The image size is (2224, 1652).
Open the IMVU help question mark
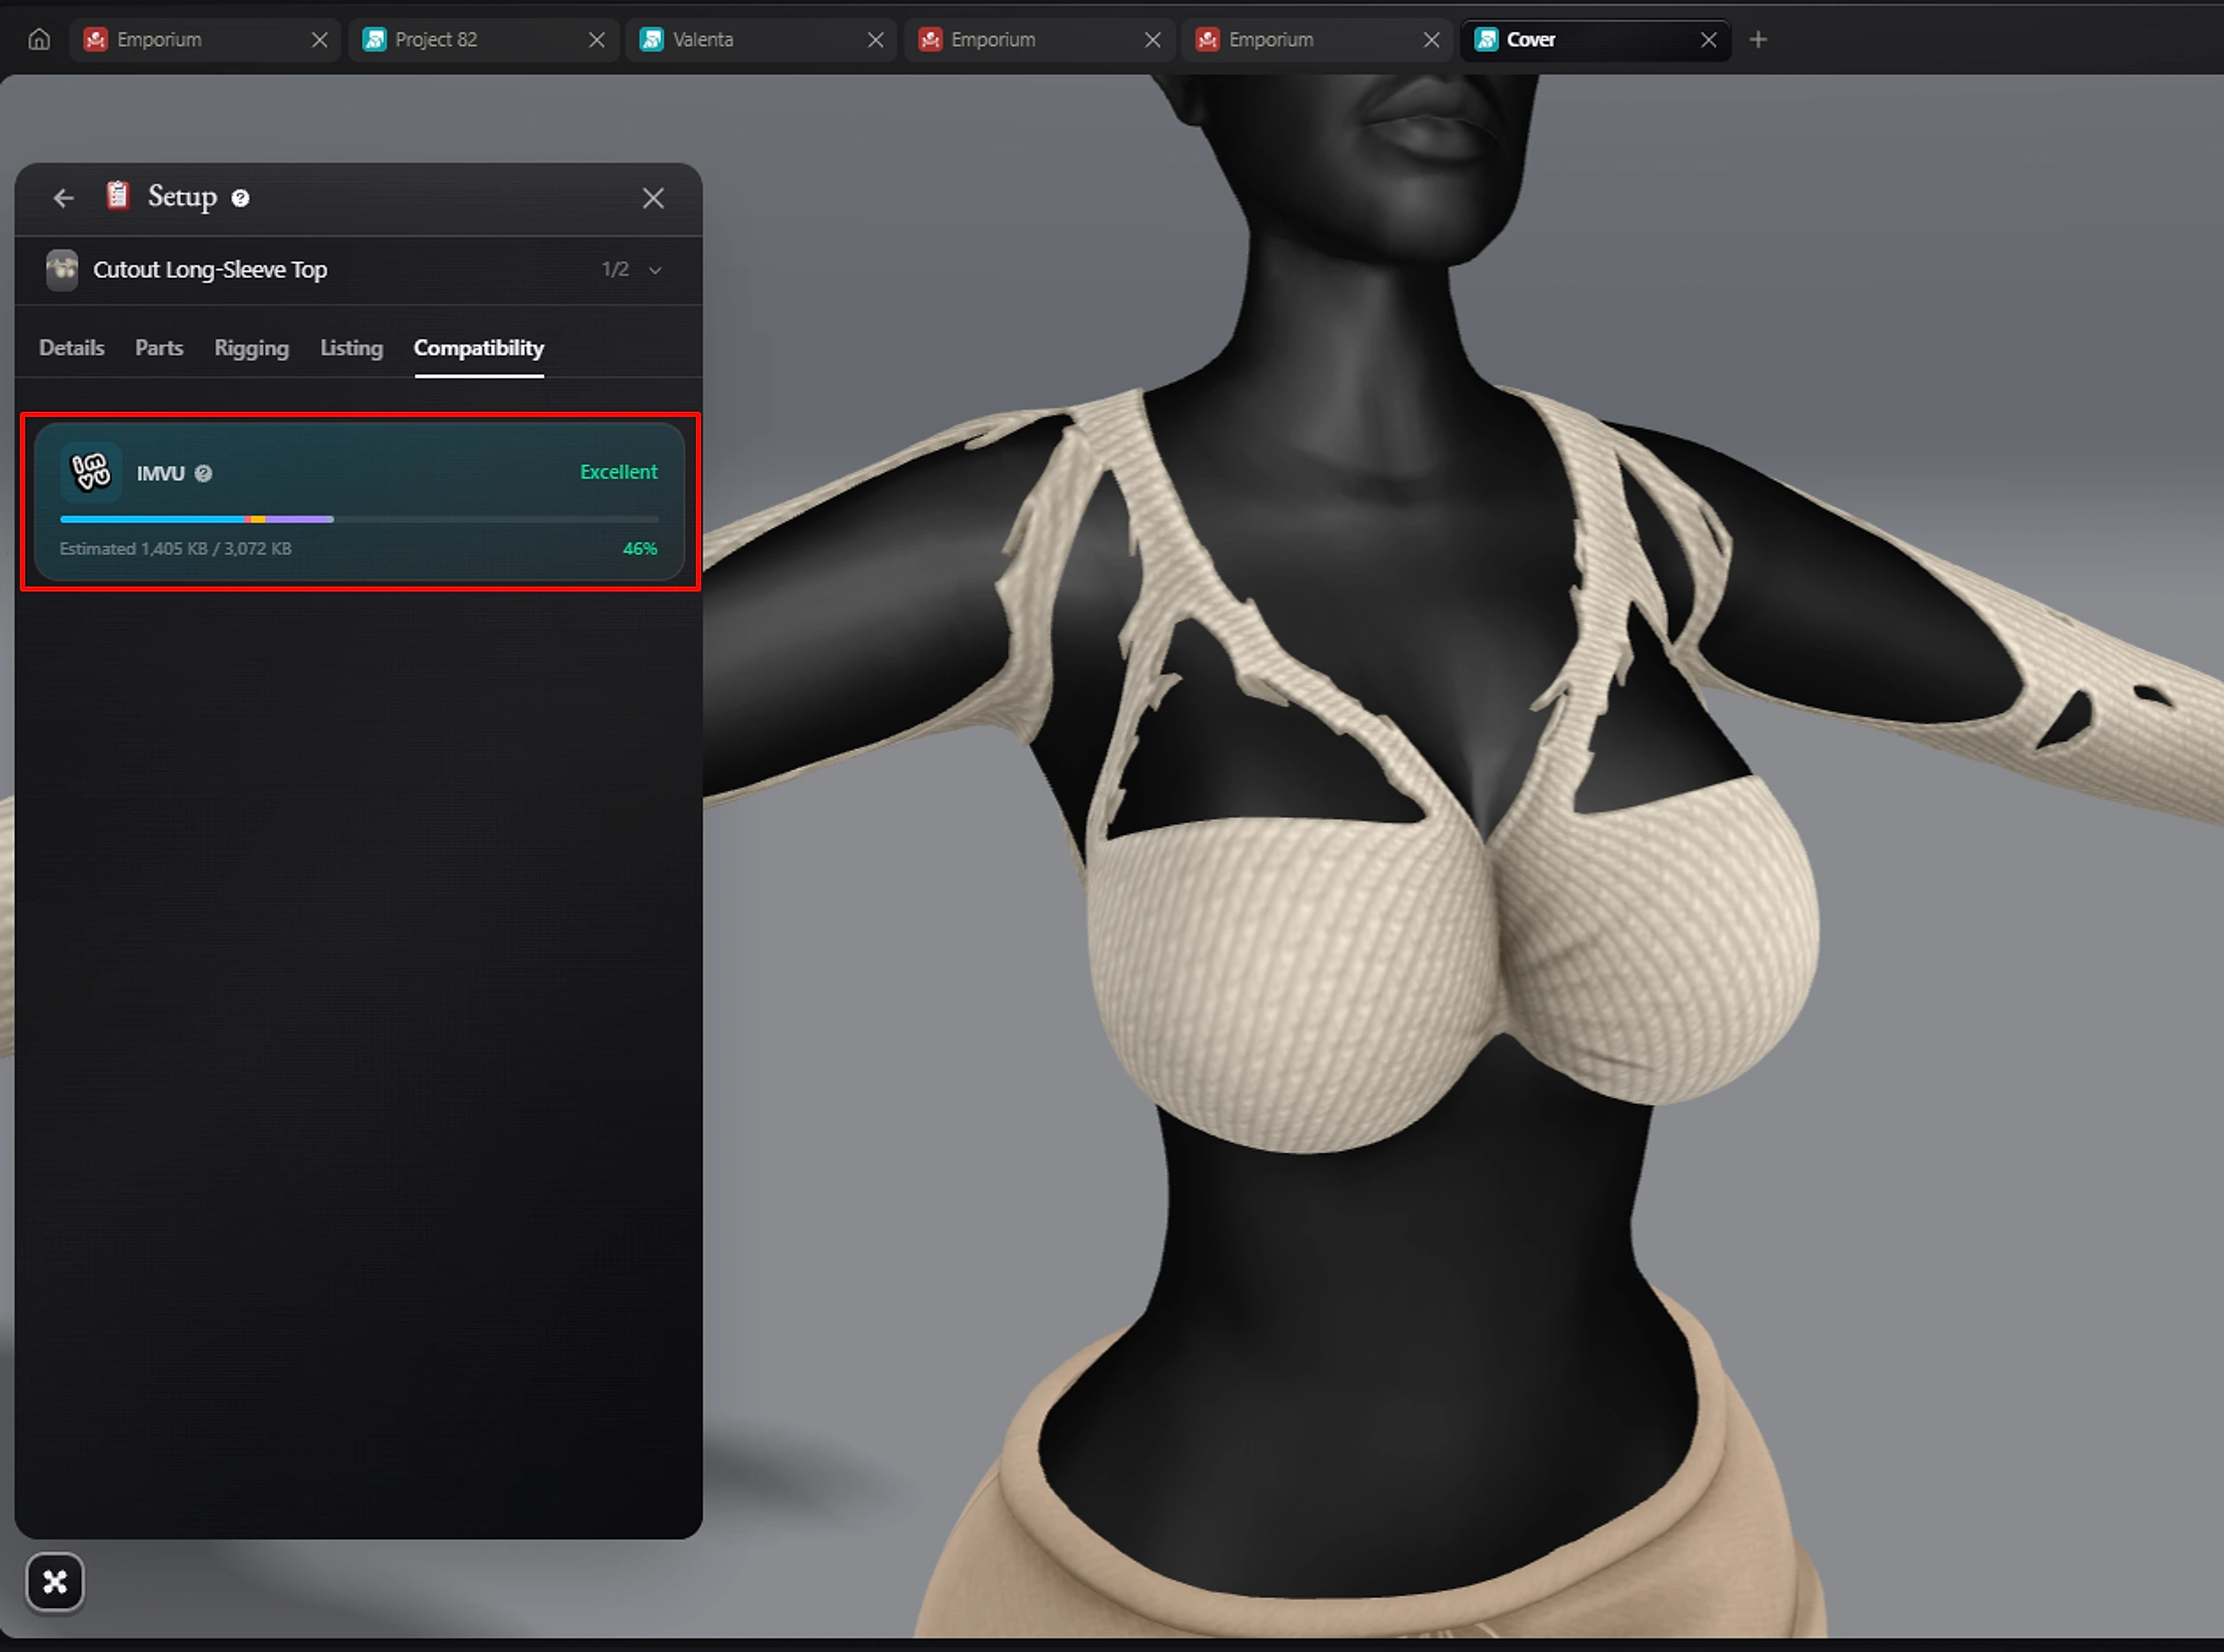(203, 474)
